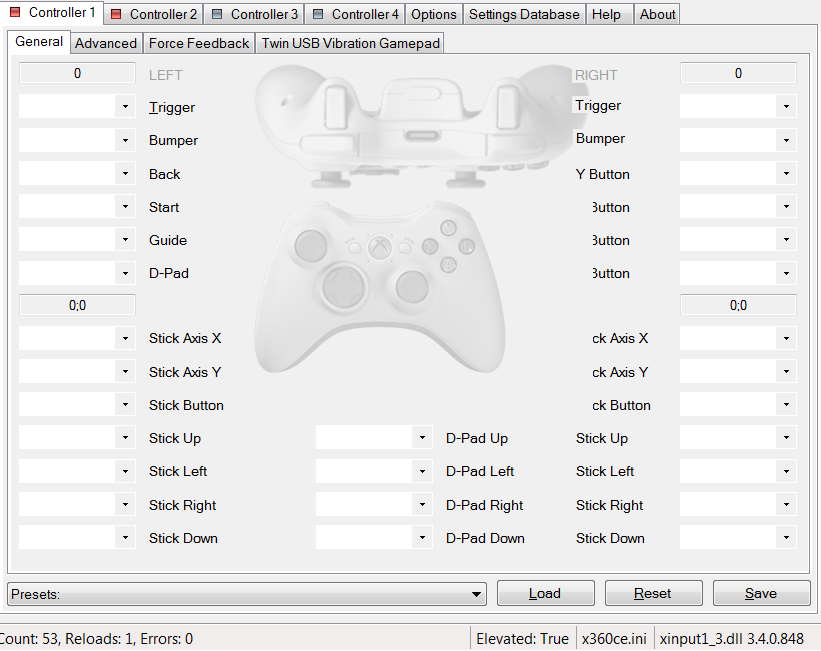Viewport: 821px width, 651px height.
Task: Switch to the Controller 2 tab
Action: pyautogui.click(x=154, y=14)
